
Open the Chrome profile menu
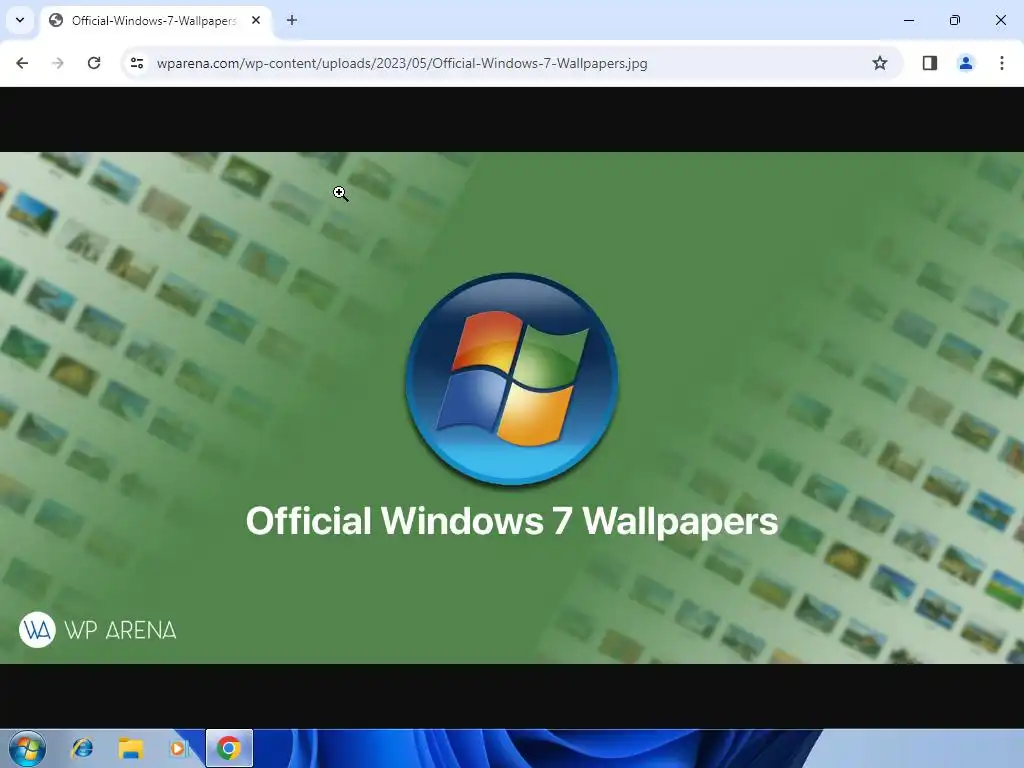[965, 63]
